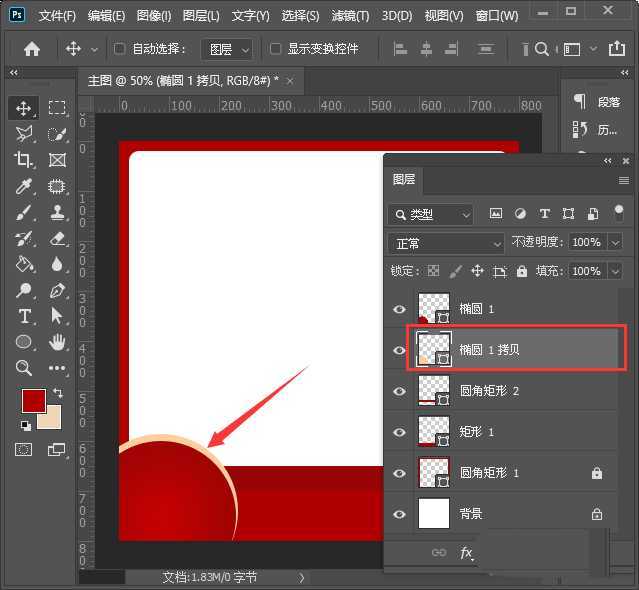Image resolution: width=639 pixels, height=590 pixels.
Task: Hide the 背景 layer
Action: [x=400, y=514]
